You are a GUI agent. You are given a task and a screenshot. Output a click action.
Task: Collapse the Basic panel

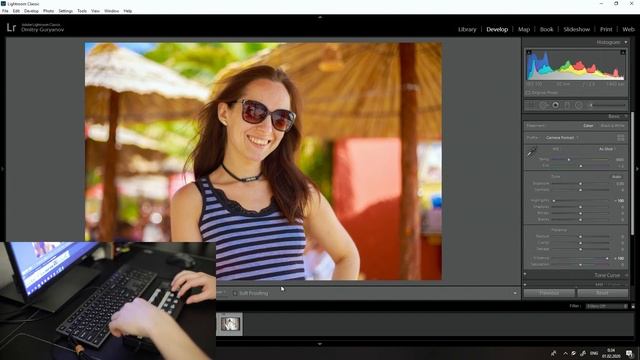[x=626, y=116]
